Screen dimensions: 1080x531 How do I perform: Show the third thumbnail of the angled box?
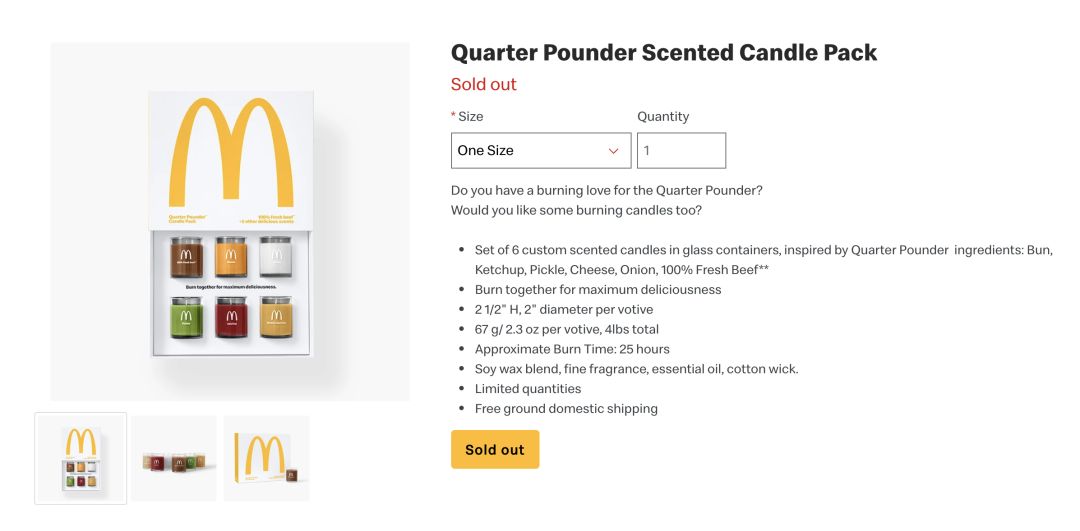pyautogui.click(x=266, y=458)
